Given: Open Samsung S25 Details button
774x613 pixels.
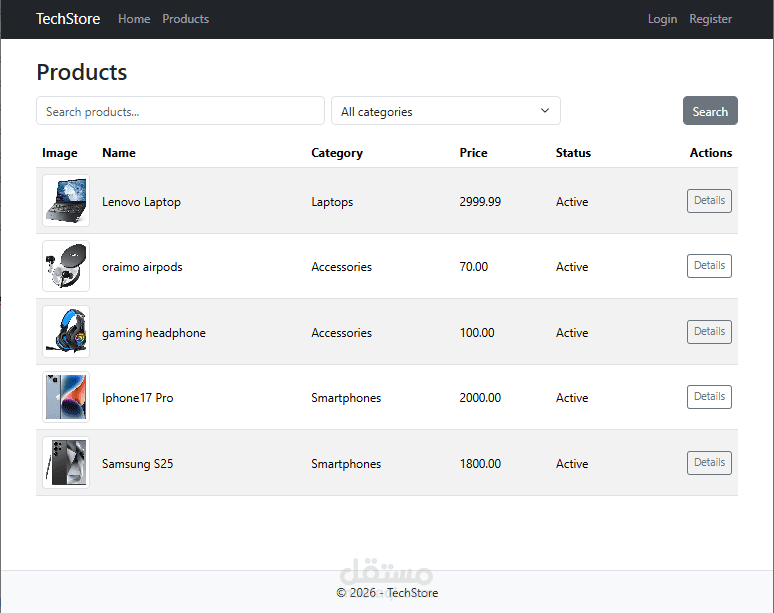Looking at the screenshot, I should coord(709,463).
